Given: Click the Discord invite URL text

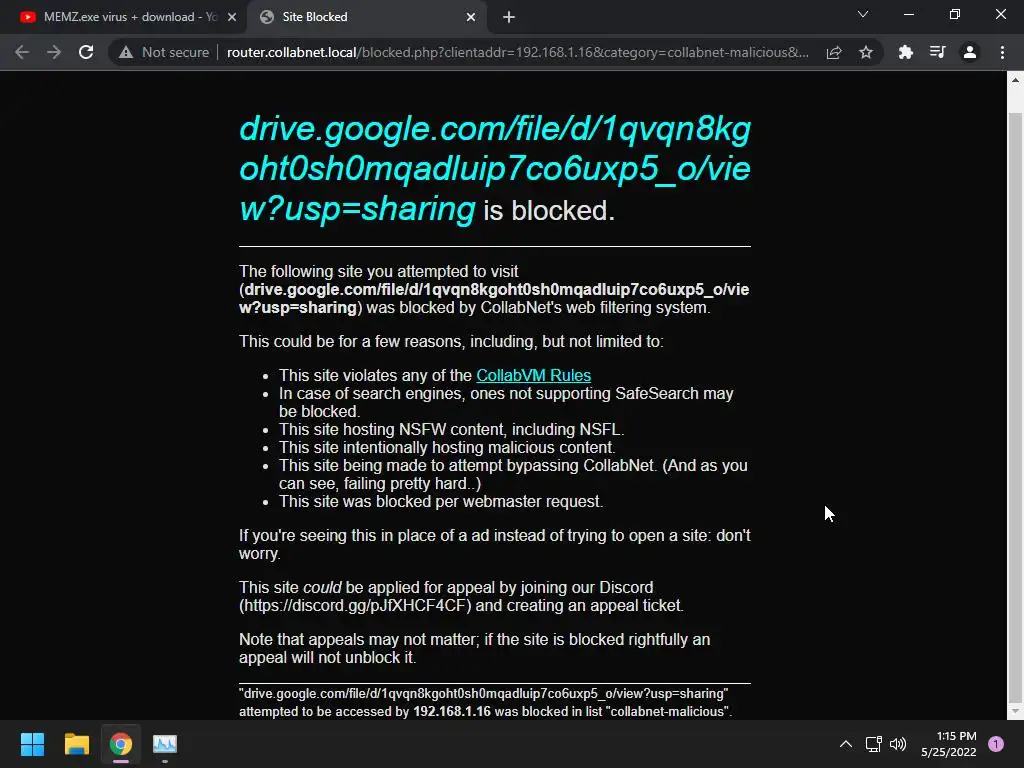Looking at the screenshot, I should coord(355,605).
